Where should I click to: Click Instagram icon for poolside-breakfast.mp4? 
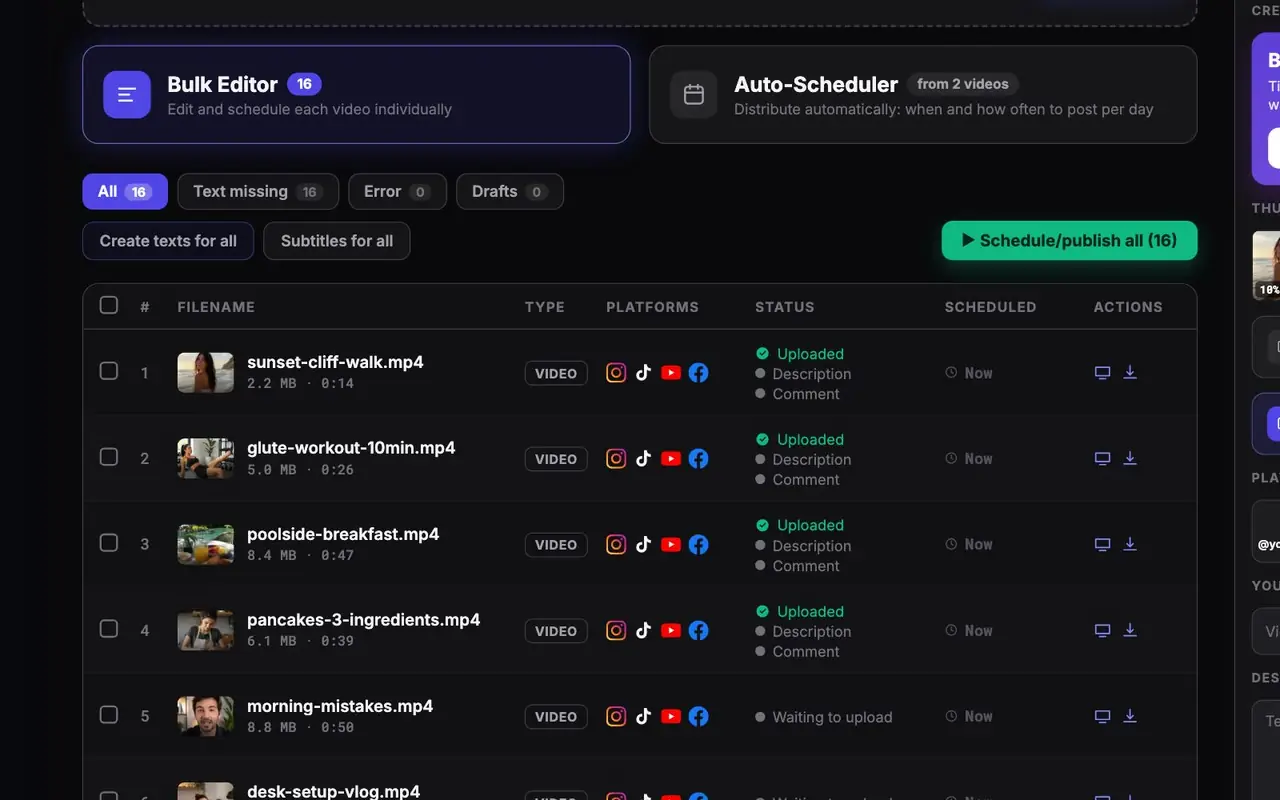616,545
